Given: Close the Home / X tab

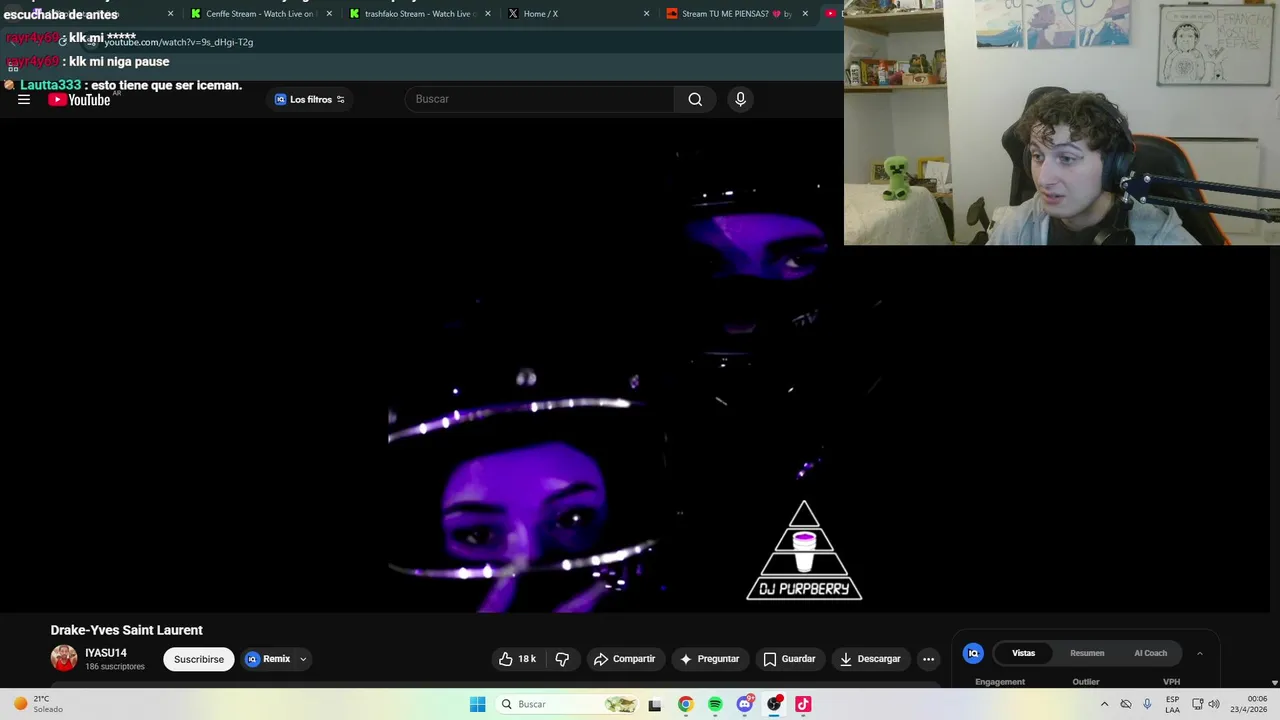Looking at the screenshot, I should tap(646, 14).
